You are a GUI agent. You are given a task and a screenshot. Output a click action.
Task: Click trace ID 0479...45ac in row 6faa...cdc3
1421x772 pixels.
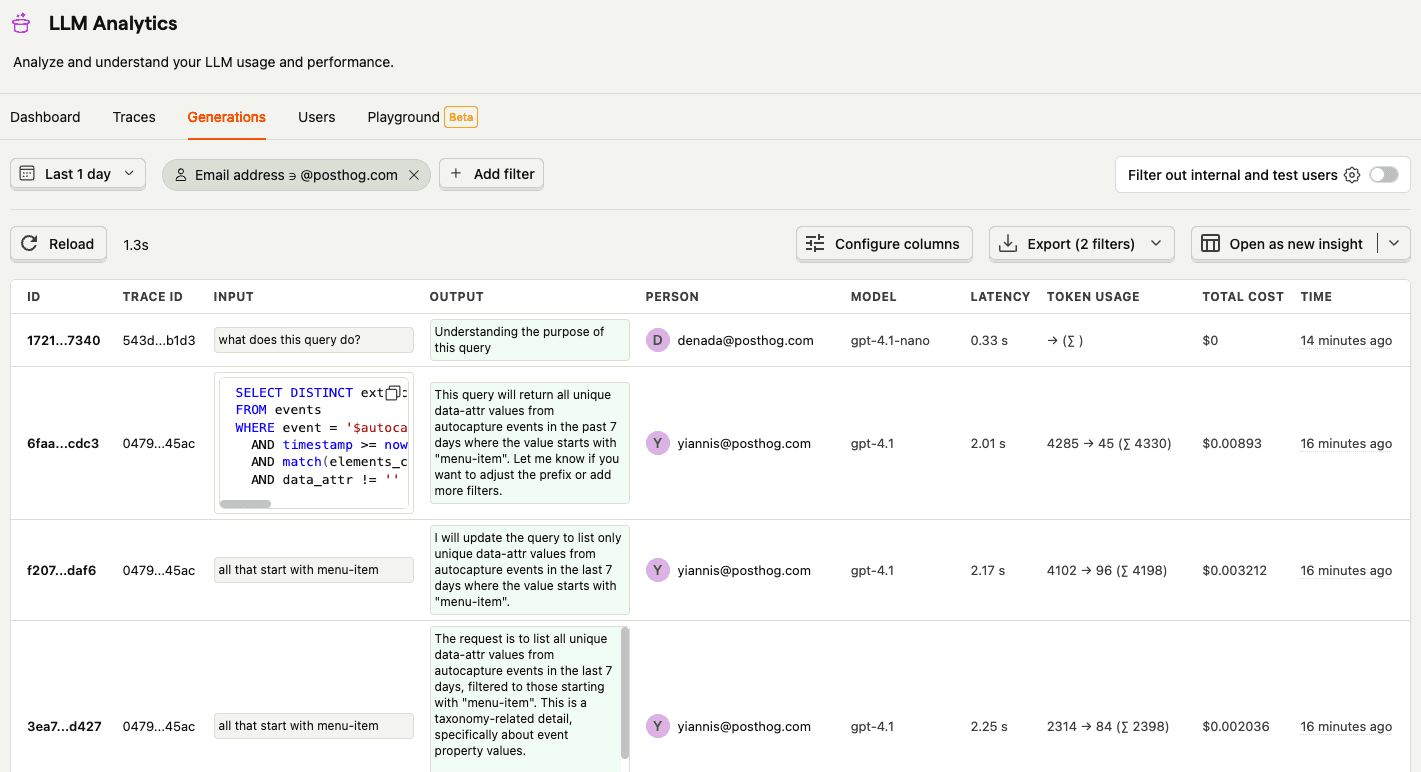click(x=159, y=443)
